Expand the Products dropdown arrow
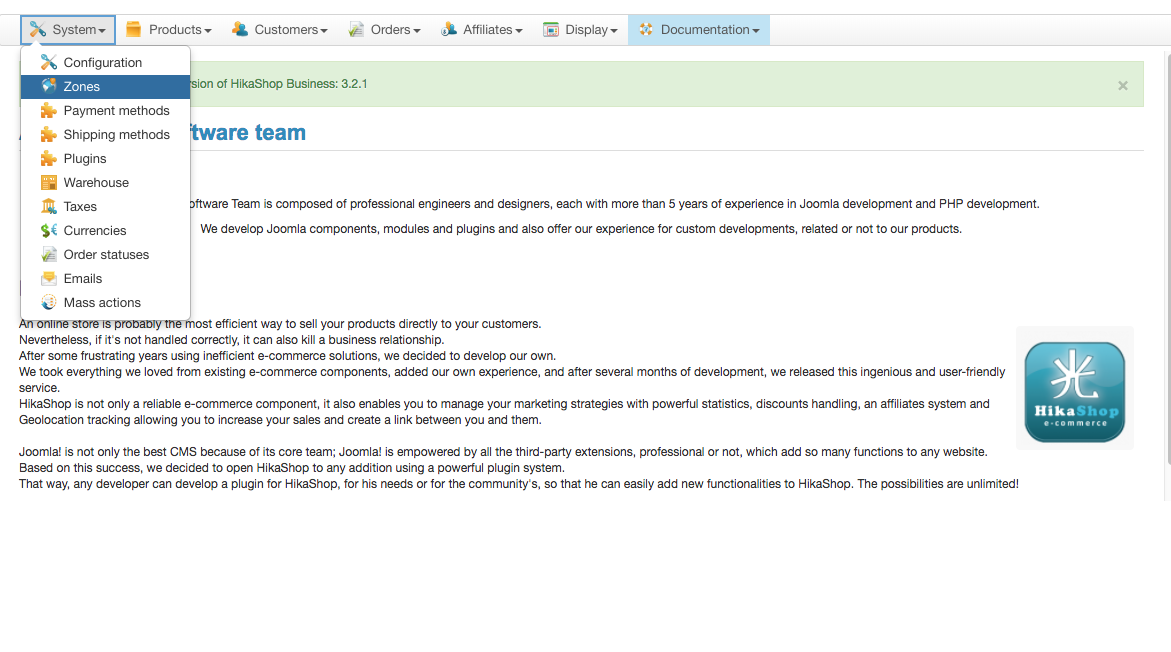Image resolution: width=1171 pixels, height=652 pixels. pos(208,31)
